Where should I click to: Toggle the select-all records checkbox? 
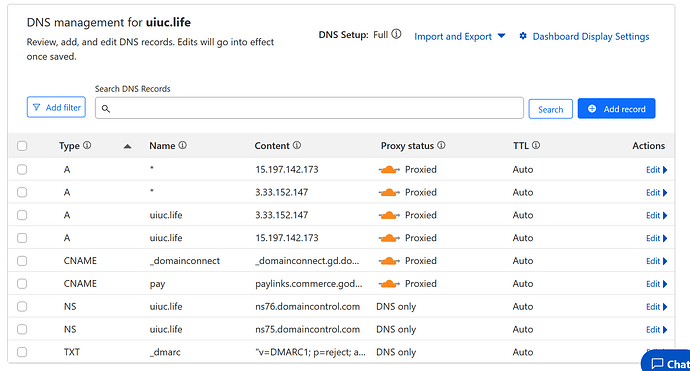22,146
